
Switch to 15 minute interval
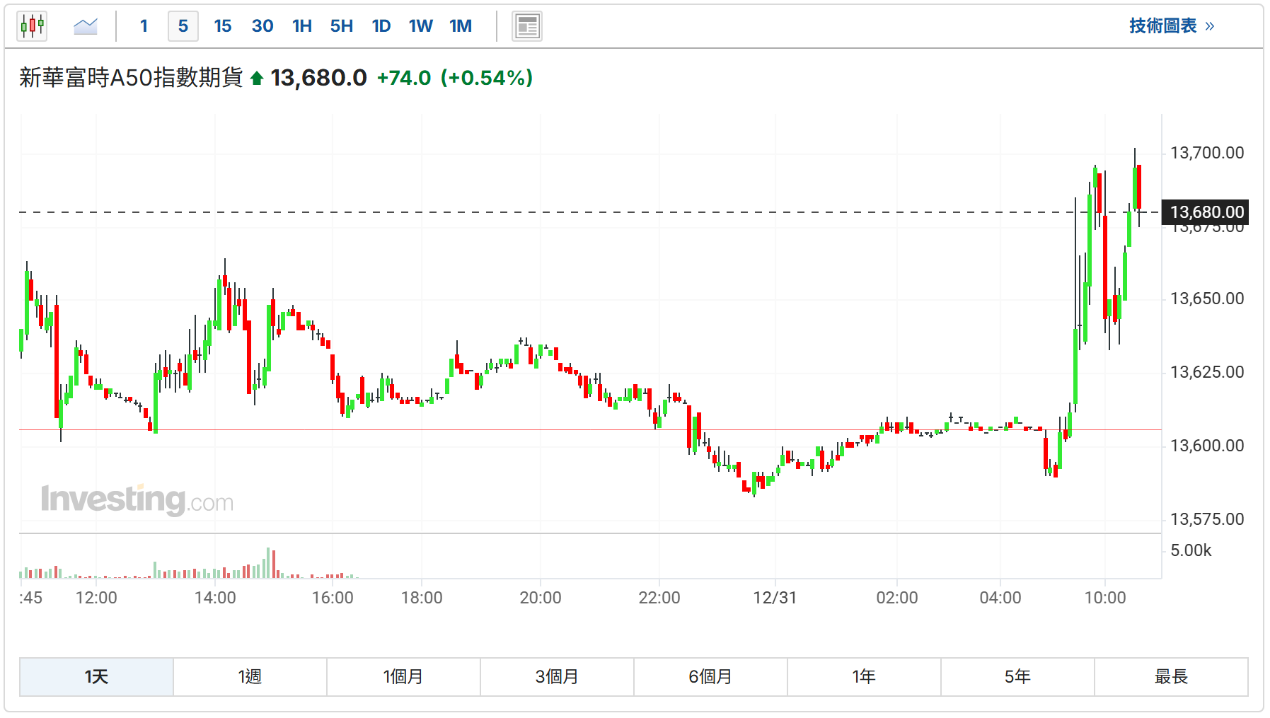tap(222, 26)
